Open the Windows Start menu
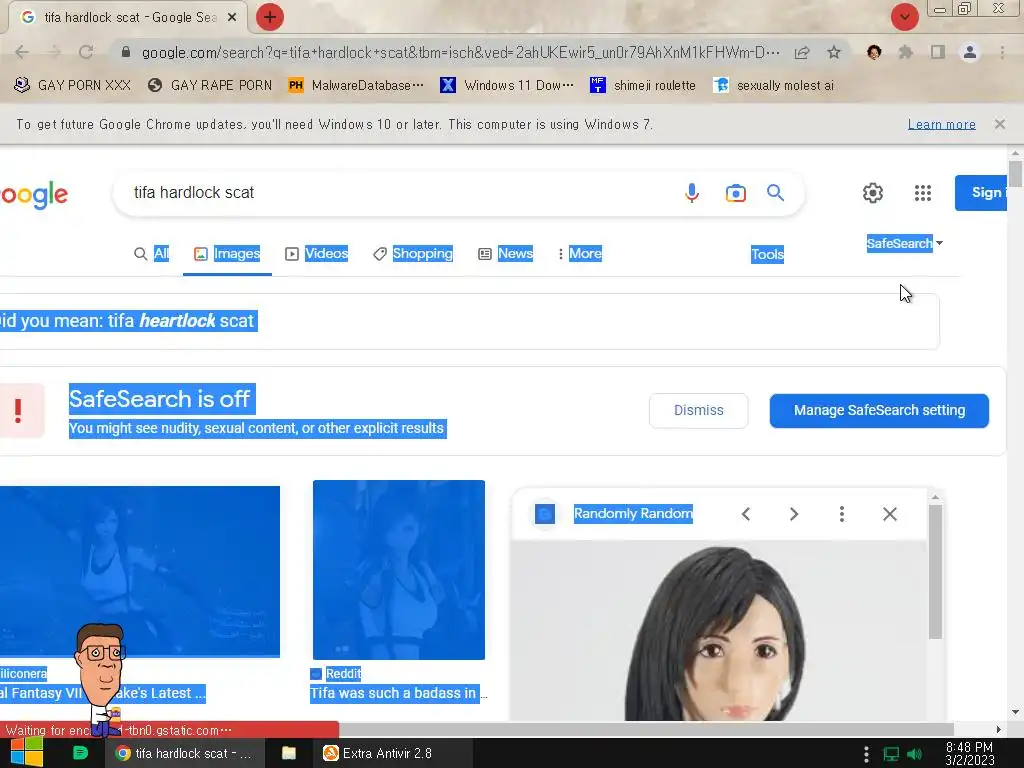The image size is (1024, 768). tap(26, 753)
